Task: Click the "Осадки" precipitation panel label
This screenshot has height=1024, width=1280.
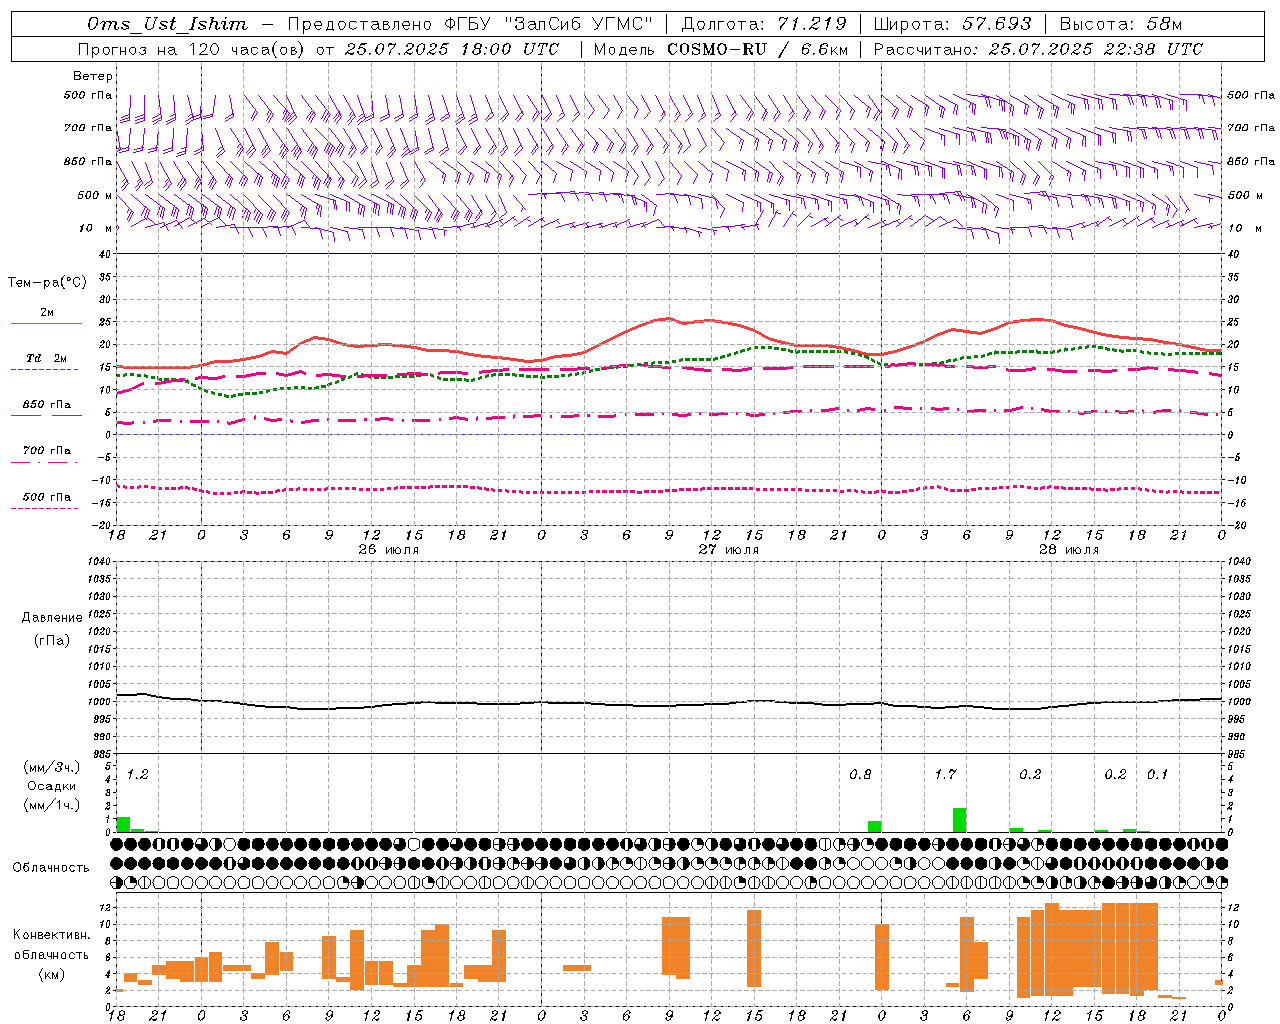Action: click(x=52, y=786)
